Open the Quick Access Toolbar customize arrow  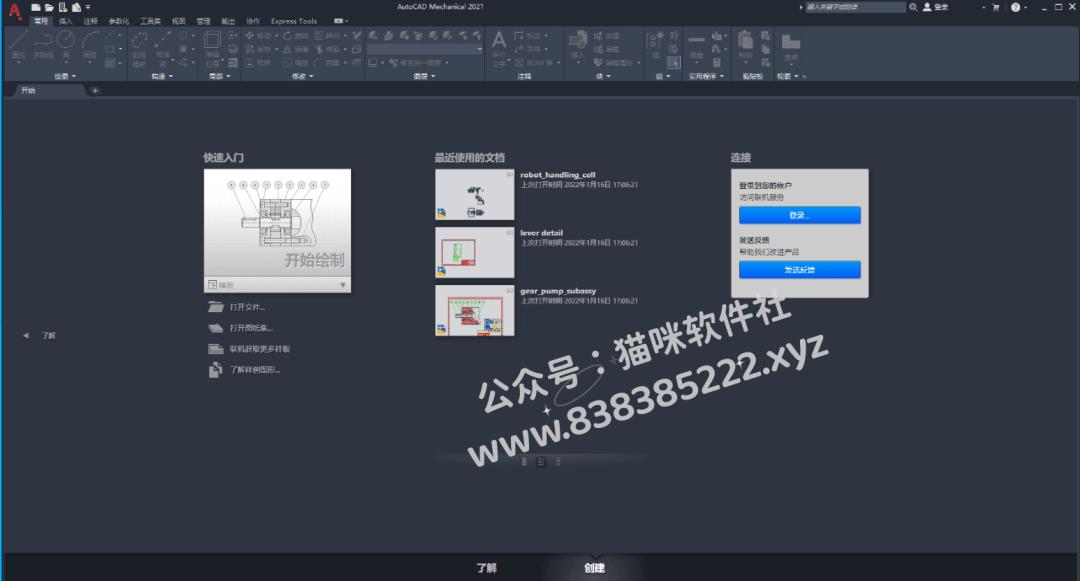pos(88,7)
